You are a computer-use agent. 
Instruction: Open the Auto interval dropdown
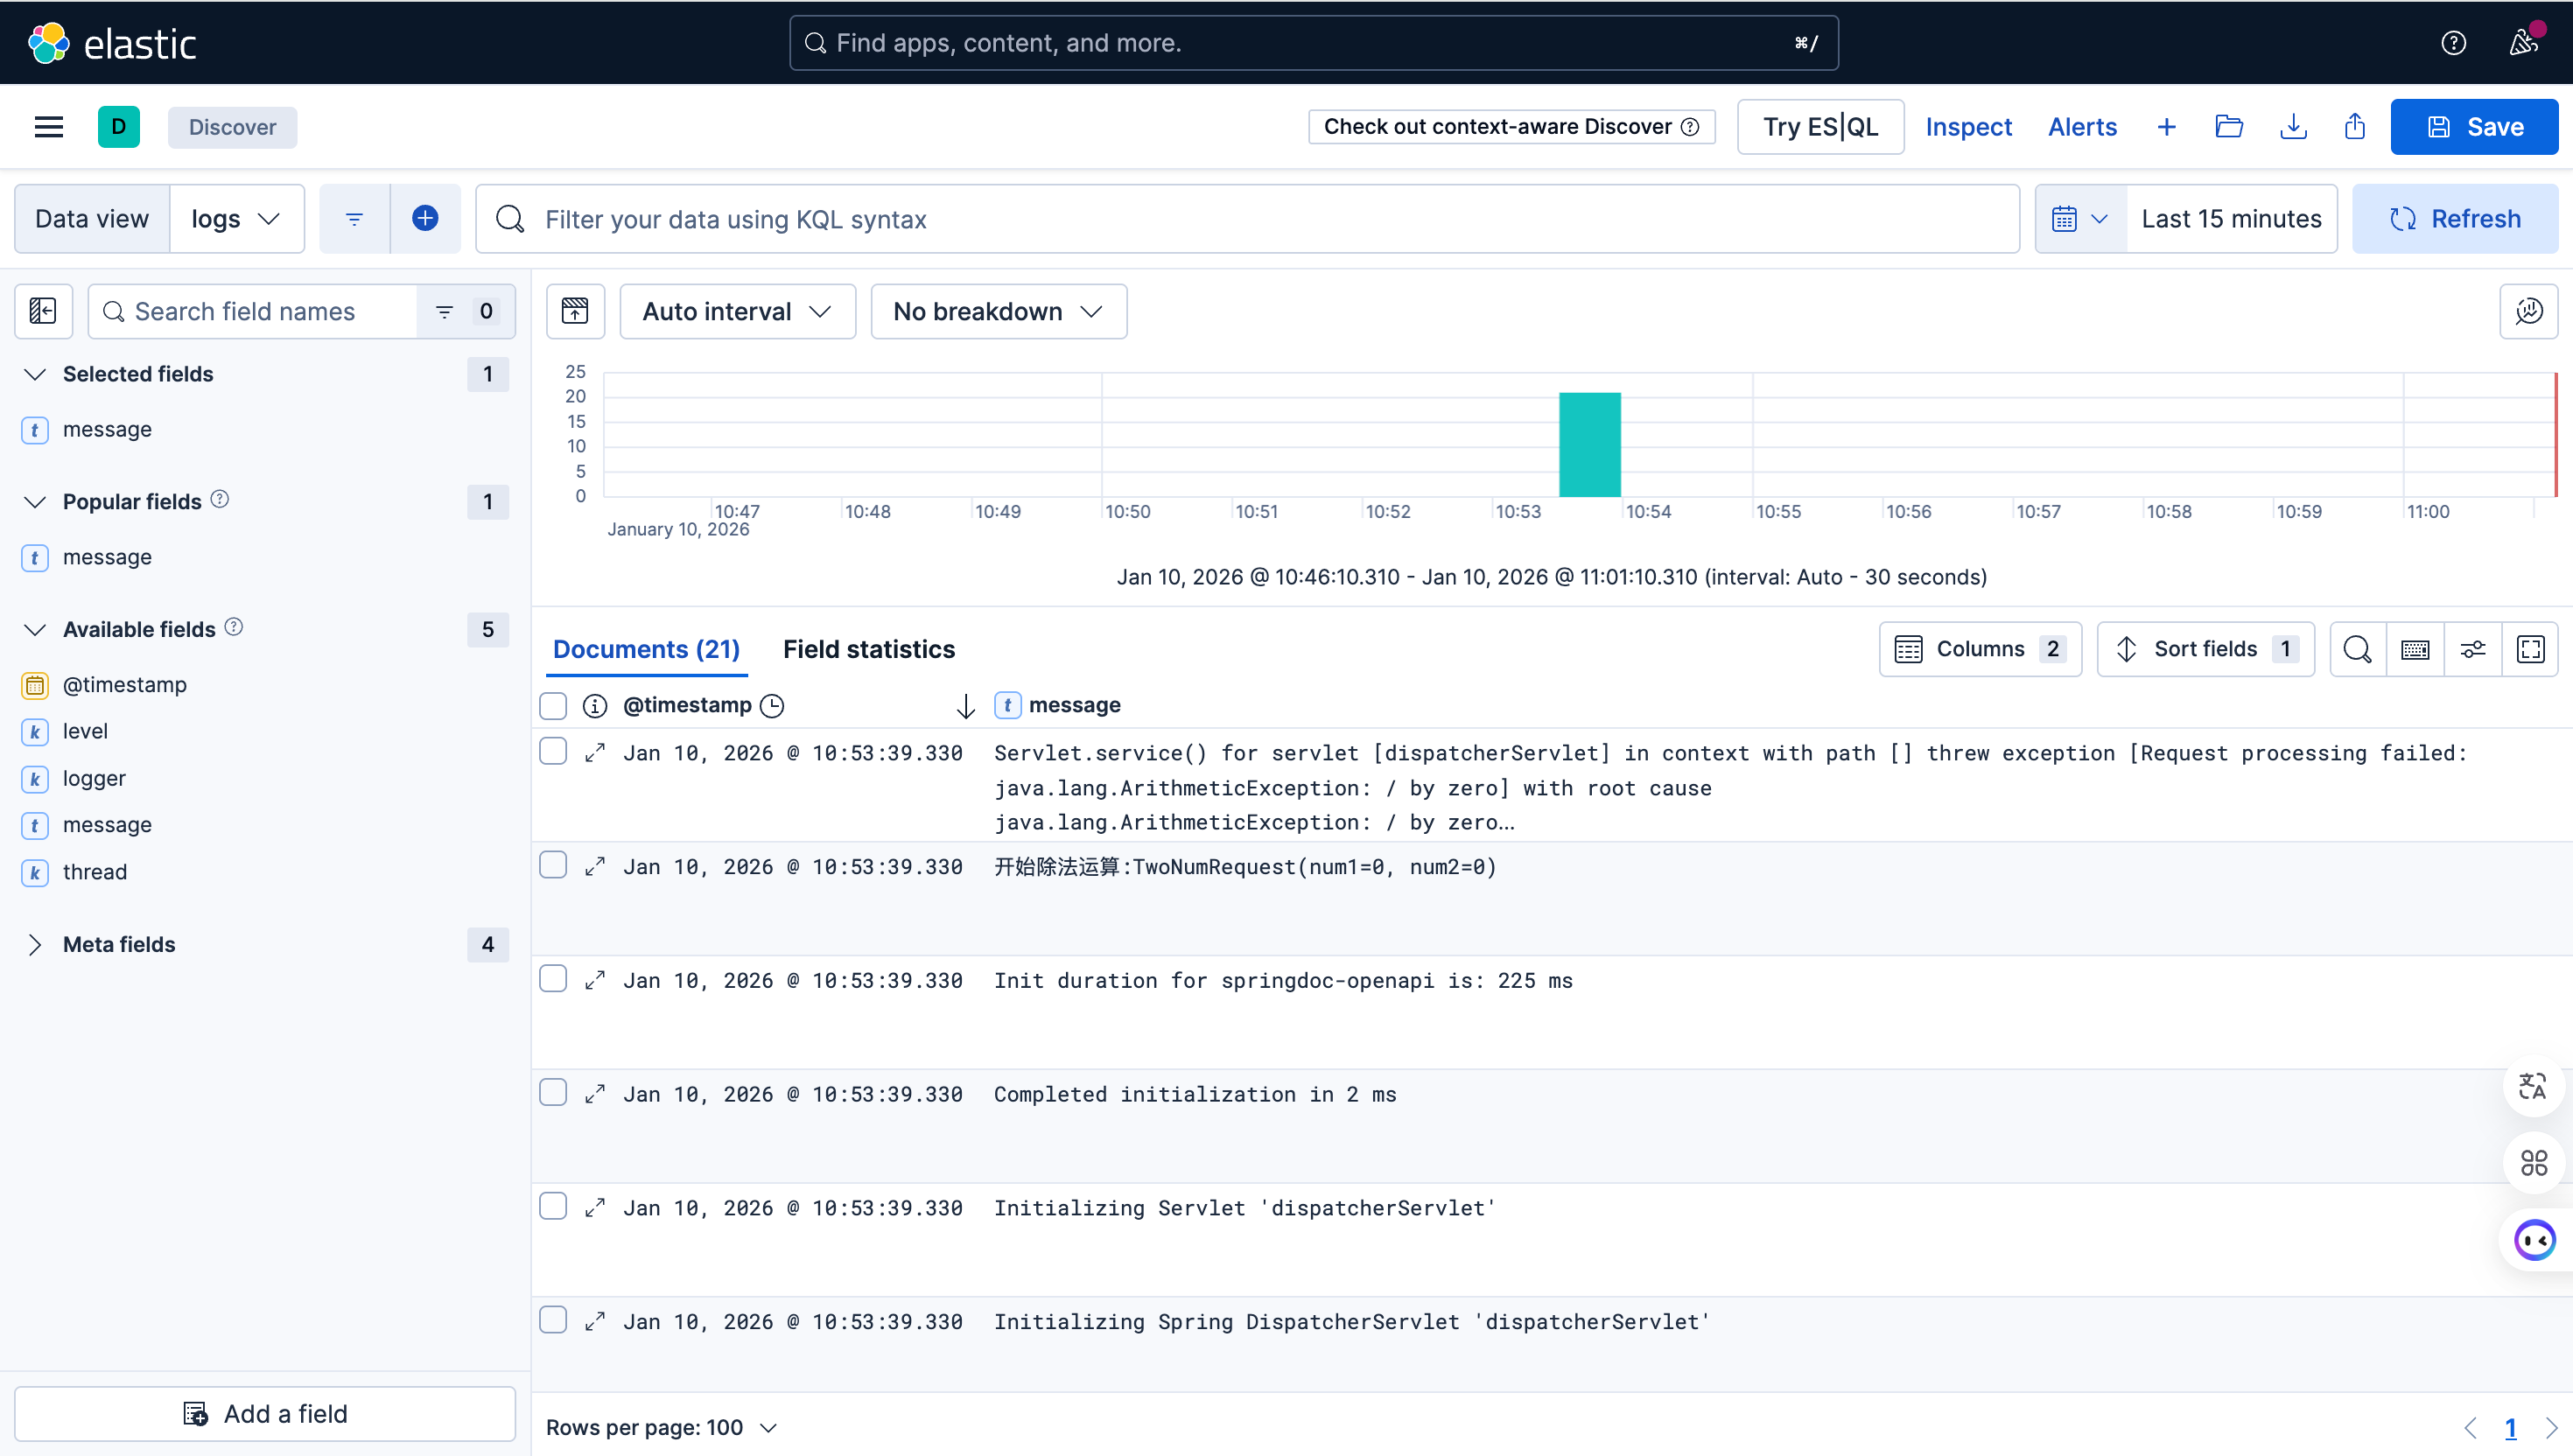pyautogui.click(x=737, y=311)
